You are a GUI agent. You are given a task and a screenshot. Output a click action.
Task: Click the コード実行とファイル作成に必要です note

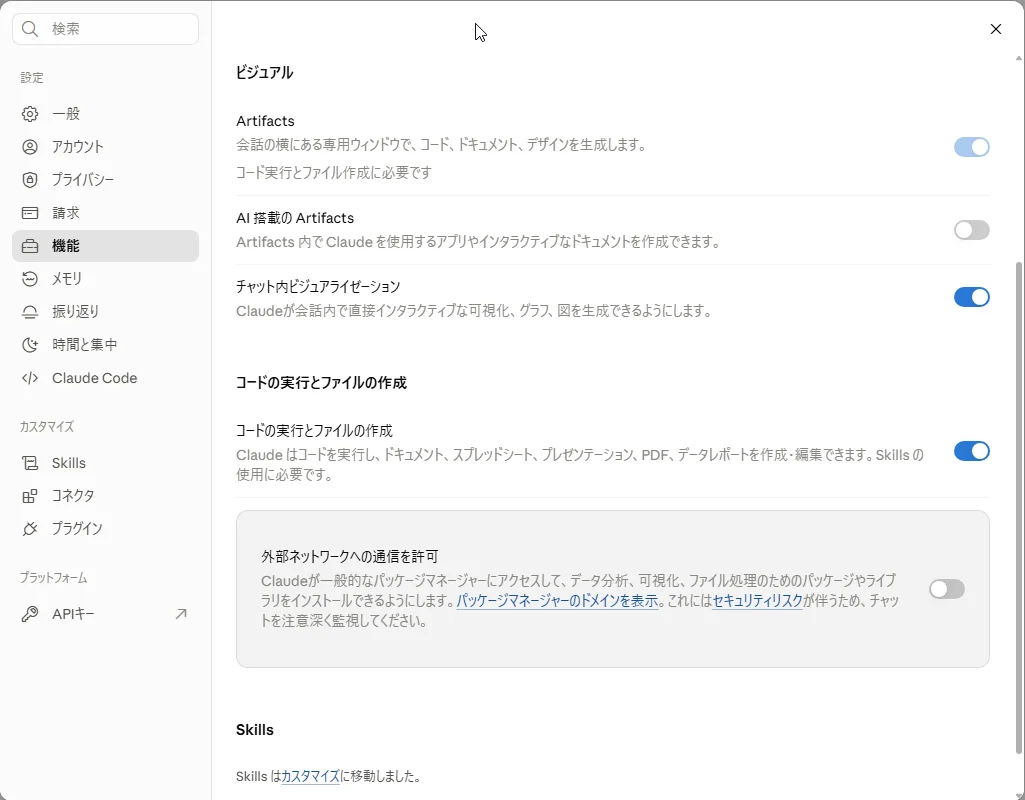(334, 173)
